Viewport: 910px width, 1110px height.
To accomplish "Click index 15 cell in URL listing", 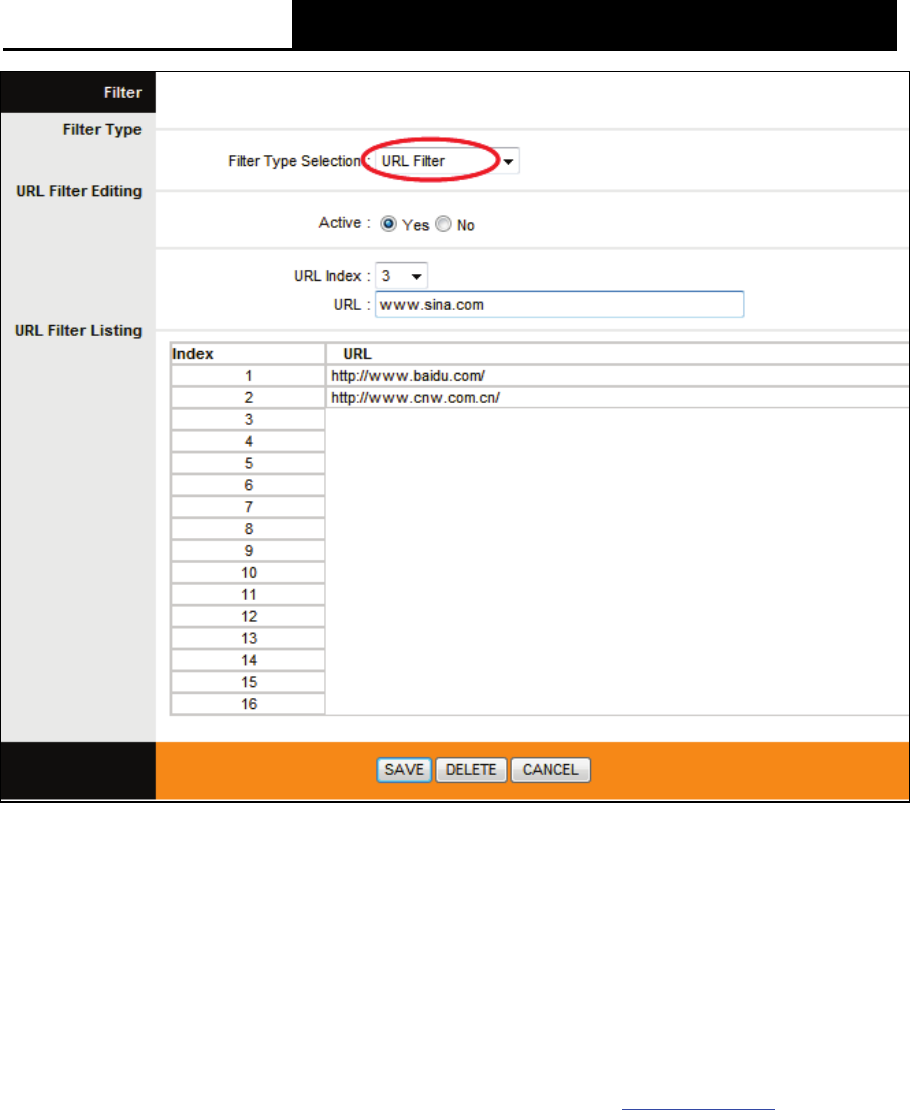I will [248, 682].
